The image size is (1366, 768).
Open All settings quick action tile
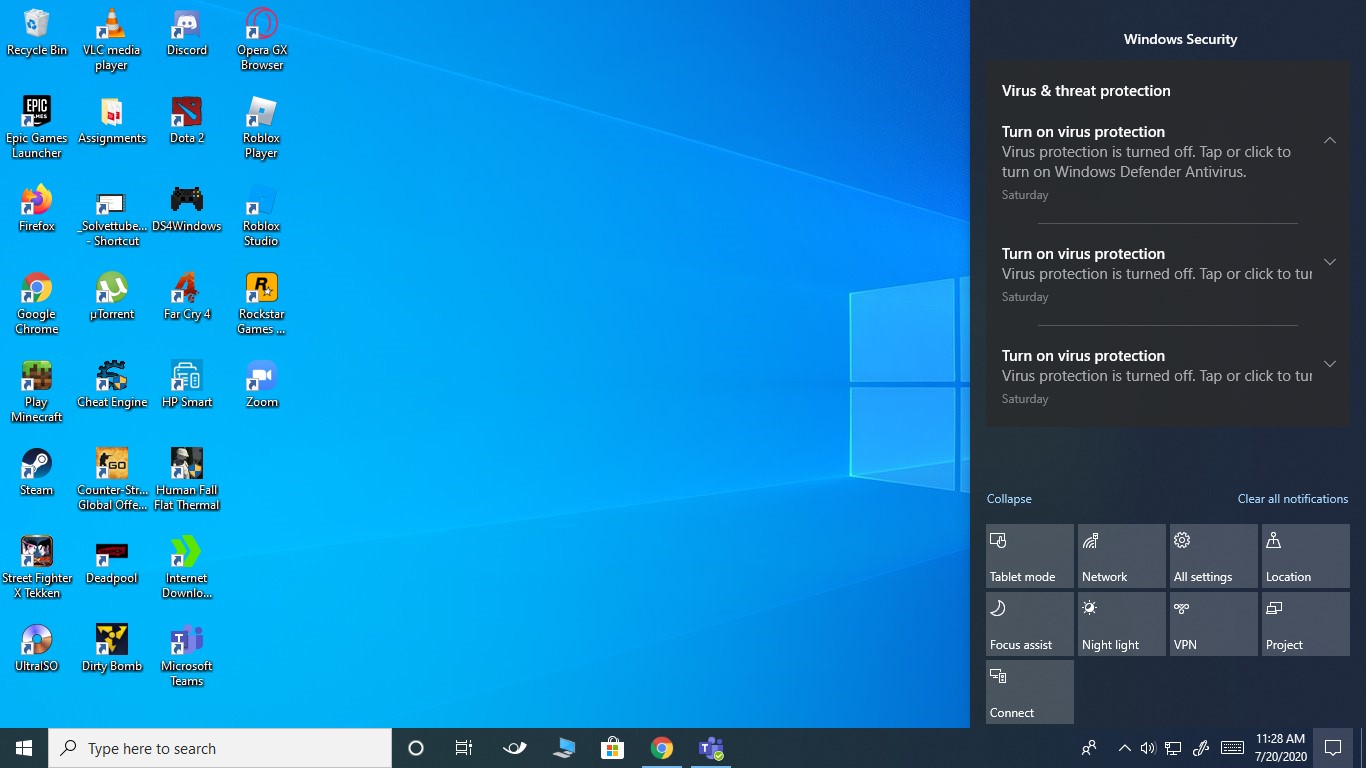(1214, 556)
